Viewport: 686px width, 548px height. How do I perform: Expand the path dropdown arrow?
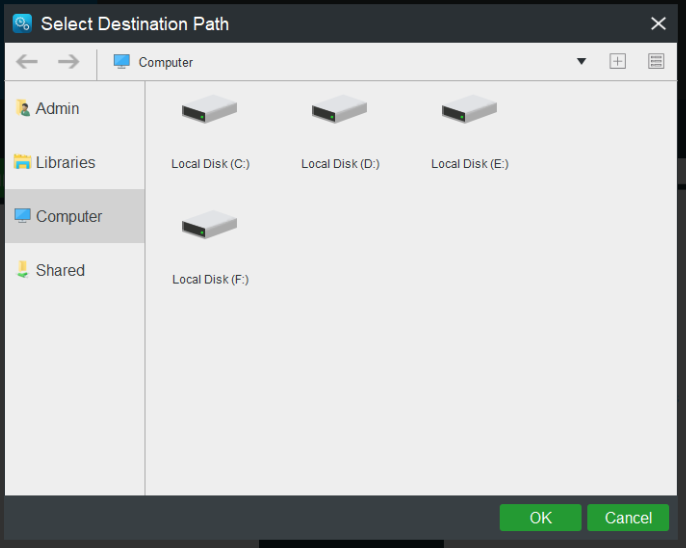pyautogui.click(x=581, y=61)
